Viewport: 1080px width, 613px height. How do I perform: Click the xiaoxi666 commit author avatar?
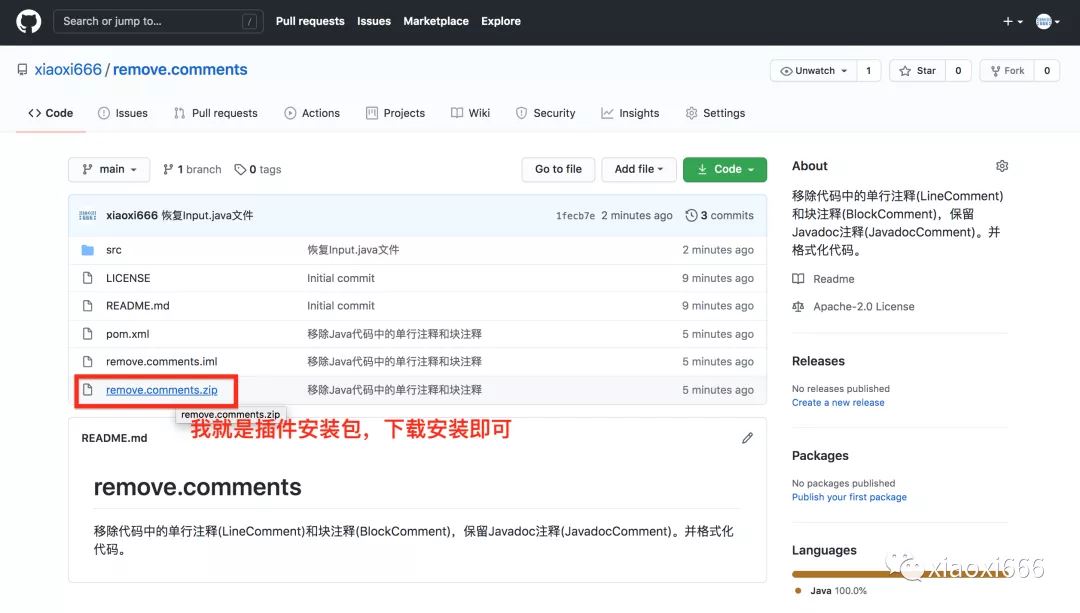[88, 215]
